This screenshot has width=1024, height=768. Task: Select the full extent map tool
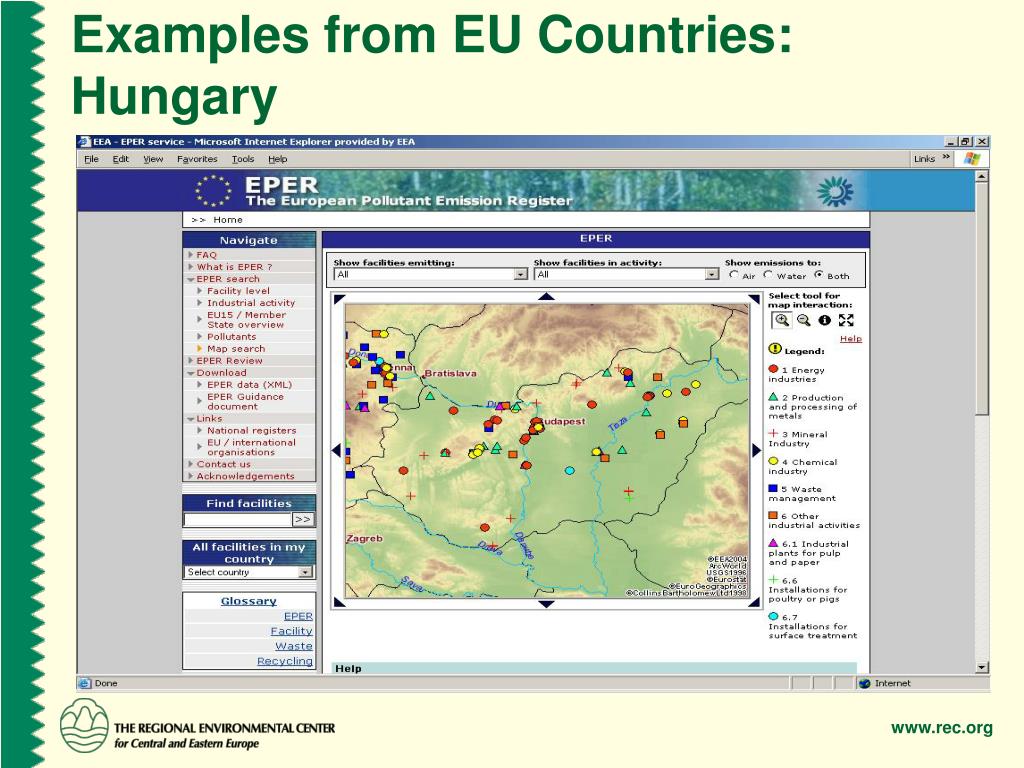(846, 320)
